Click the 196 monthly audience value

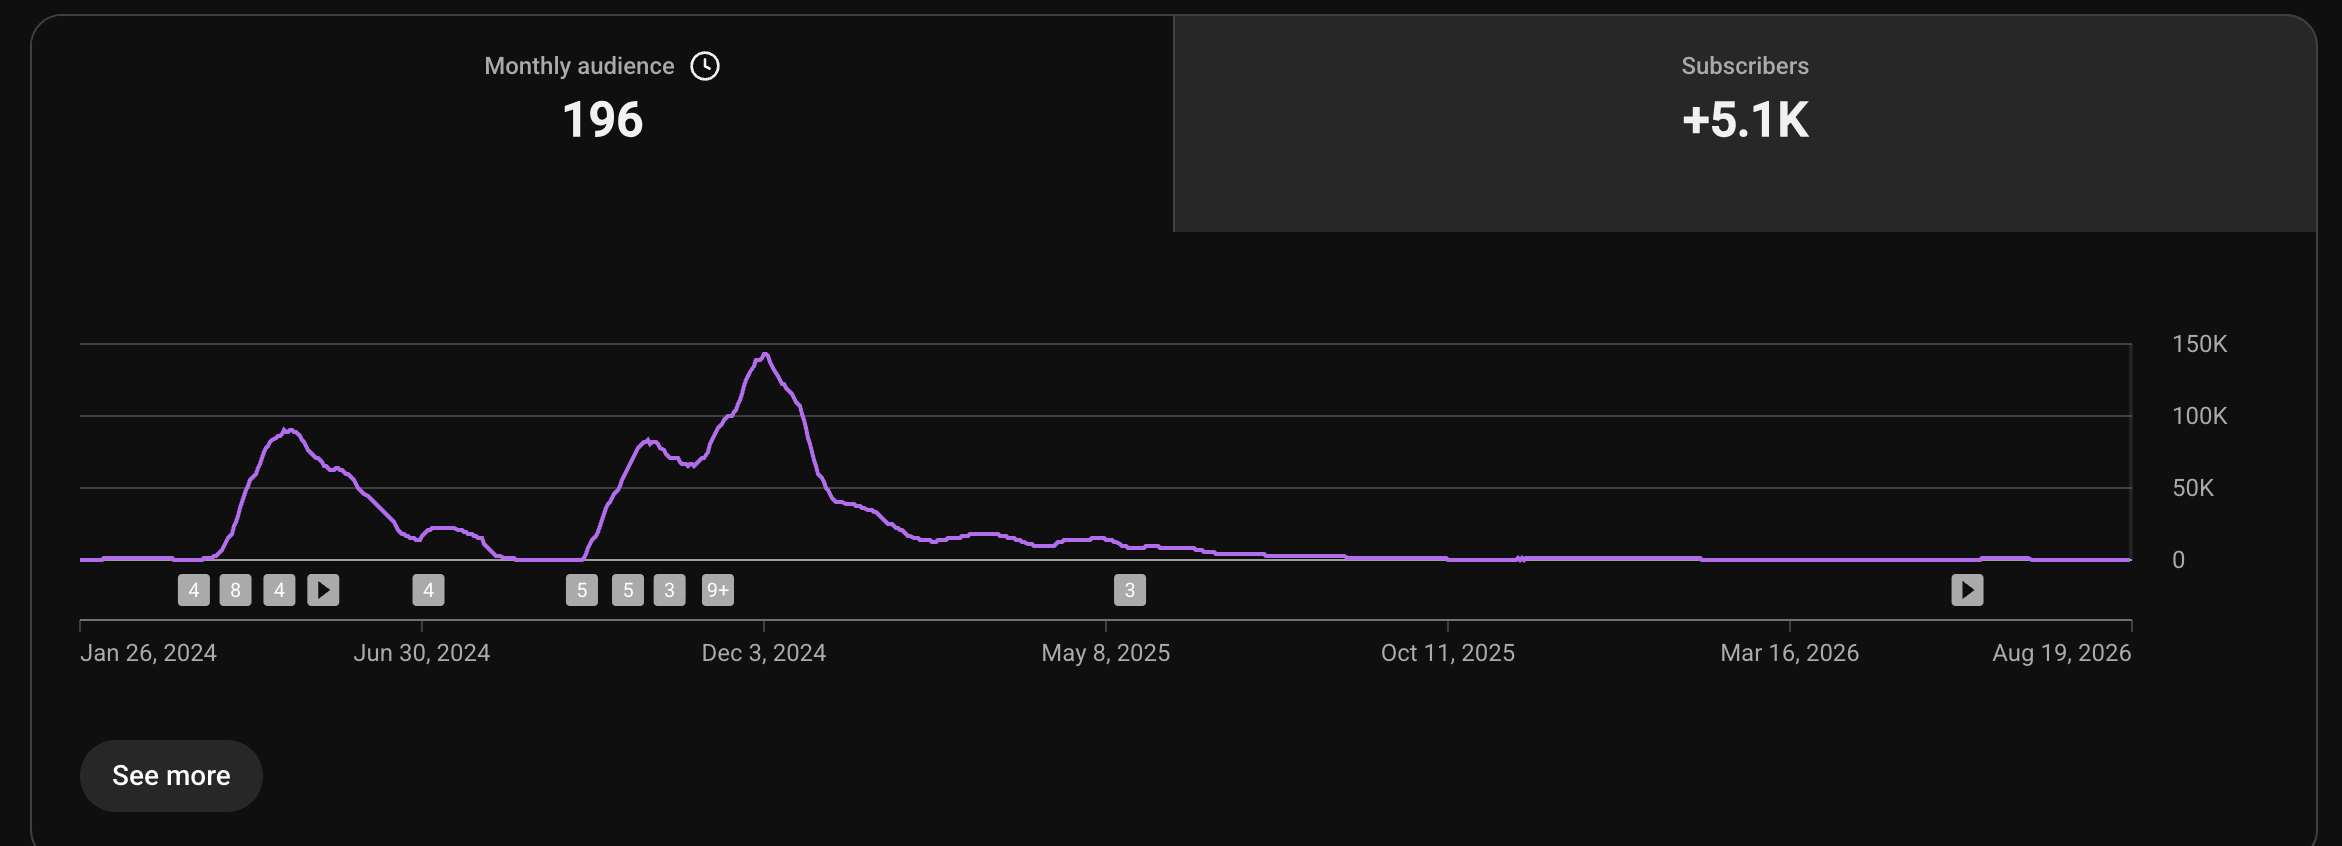coord(603,120)
